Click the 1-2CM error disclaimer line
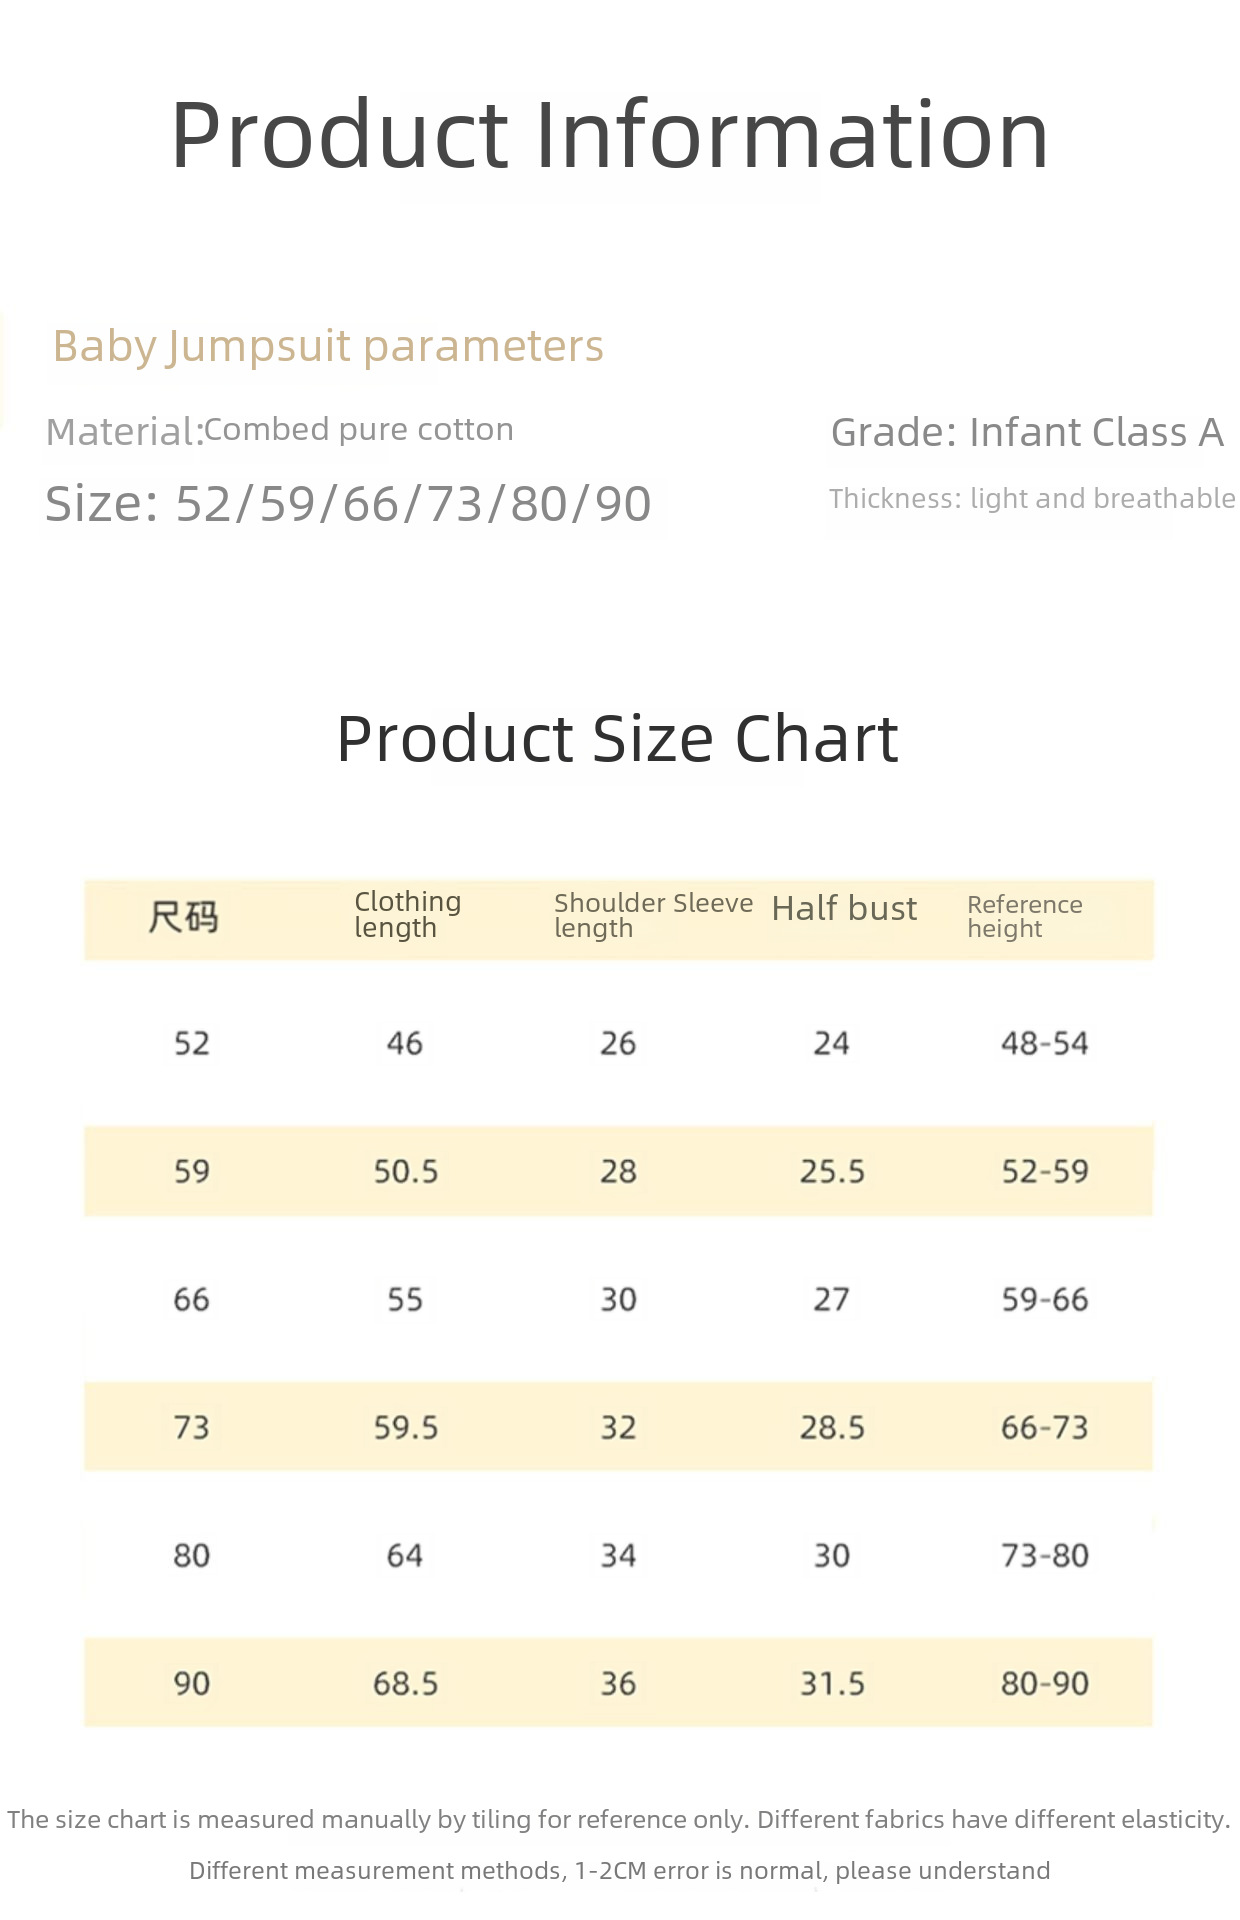This screenshot has height=1920, width=1240. (619, 1870)
